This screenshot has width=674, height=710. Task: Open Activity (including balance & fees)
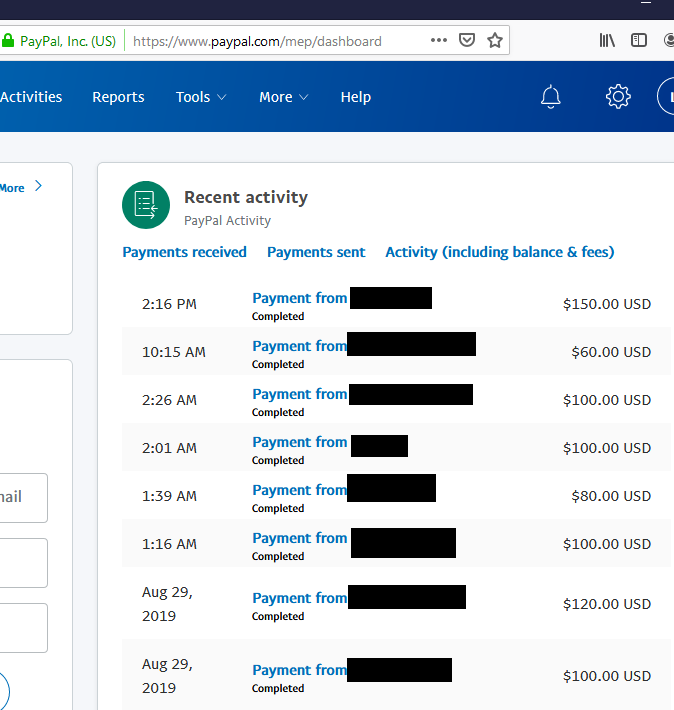(500, 252)
